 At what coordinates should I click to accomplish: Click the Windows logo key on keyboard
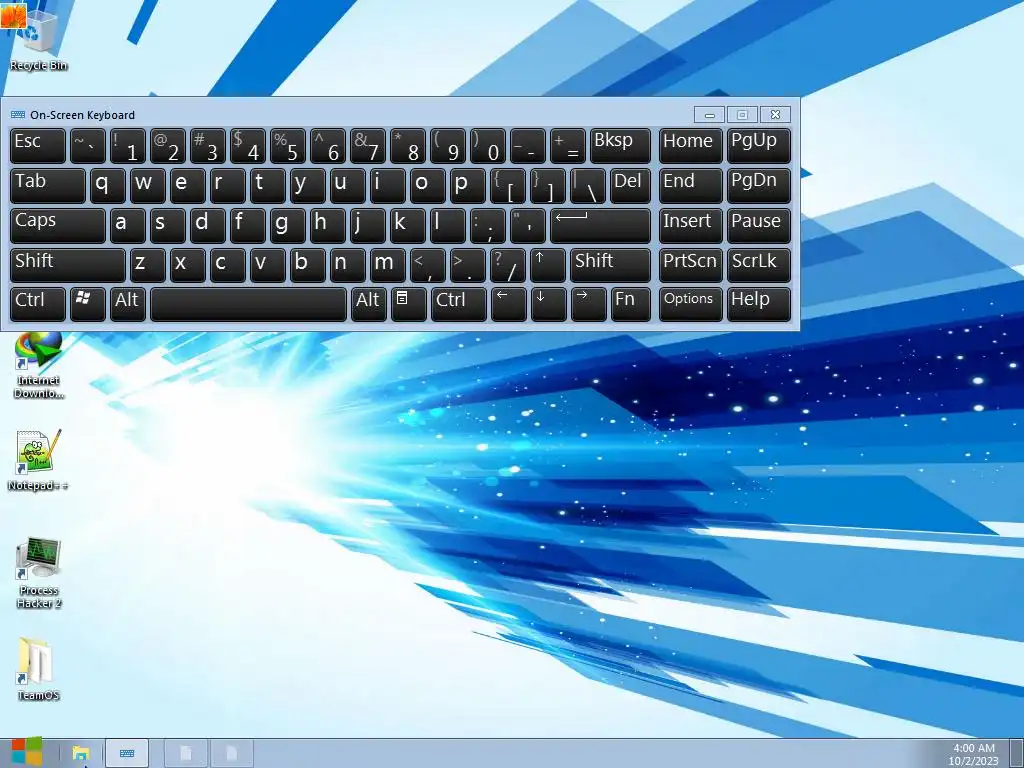tap(88, 304)
